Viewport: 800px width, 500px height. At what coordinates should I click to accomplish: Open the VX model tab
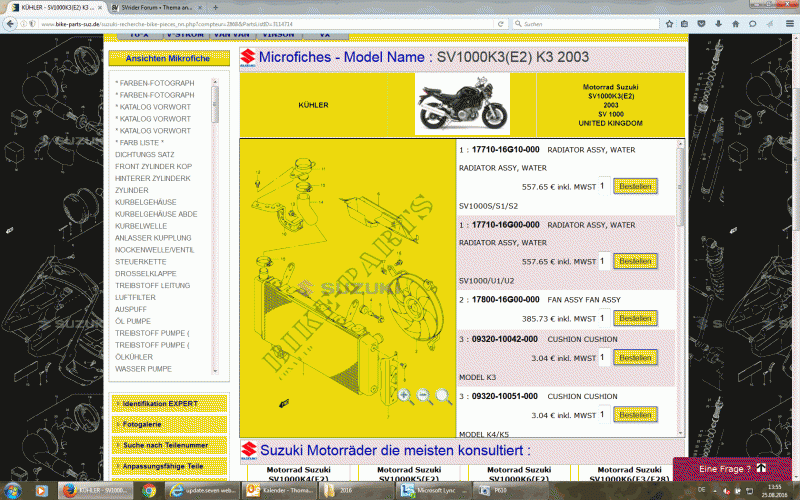tap(325, 35)
